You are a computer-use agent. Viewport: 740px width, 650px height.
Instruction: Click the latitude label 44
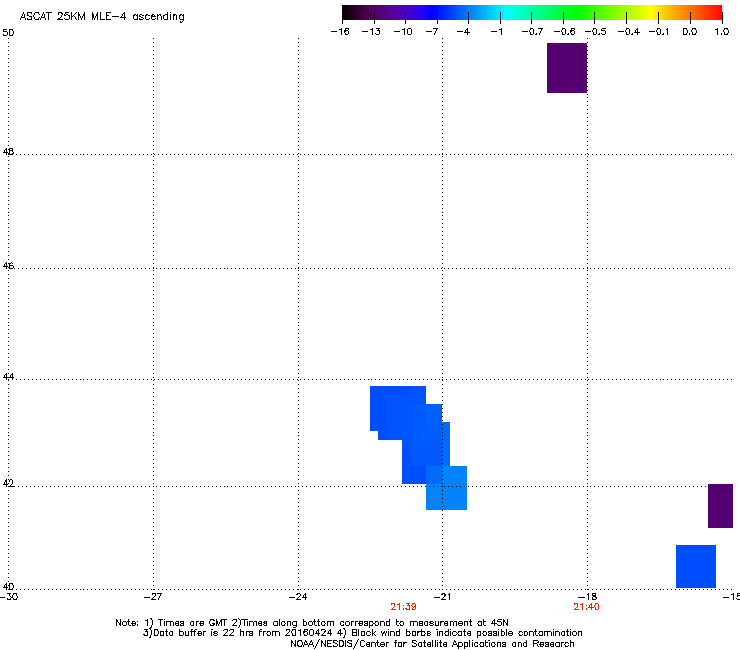8,377
